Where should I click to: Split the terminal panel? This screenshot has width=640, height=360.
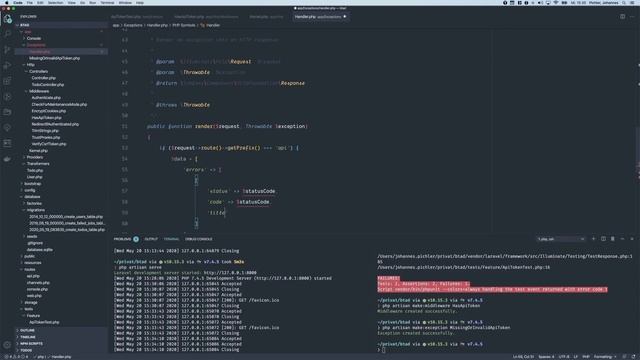point(603,239)
